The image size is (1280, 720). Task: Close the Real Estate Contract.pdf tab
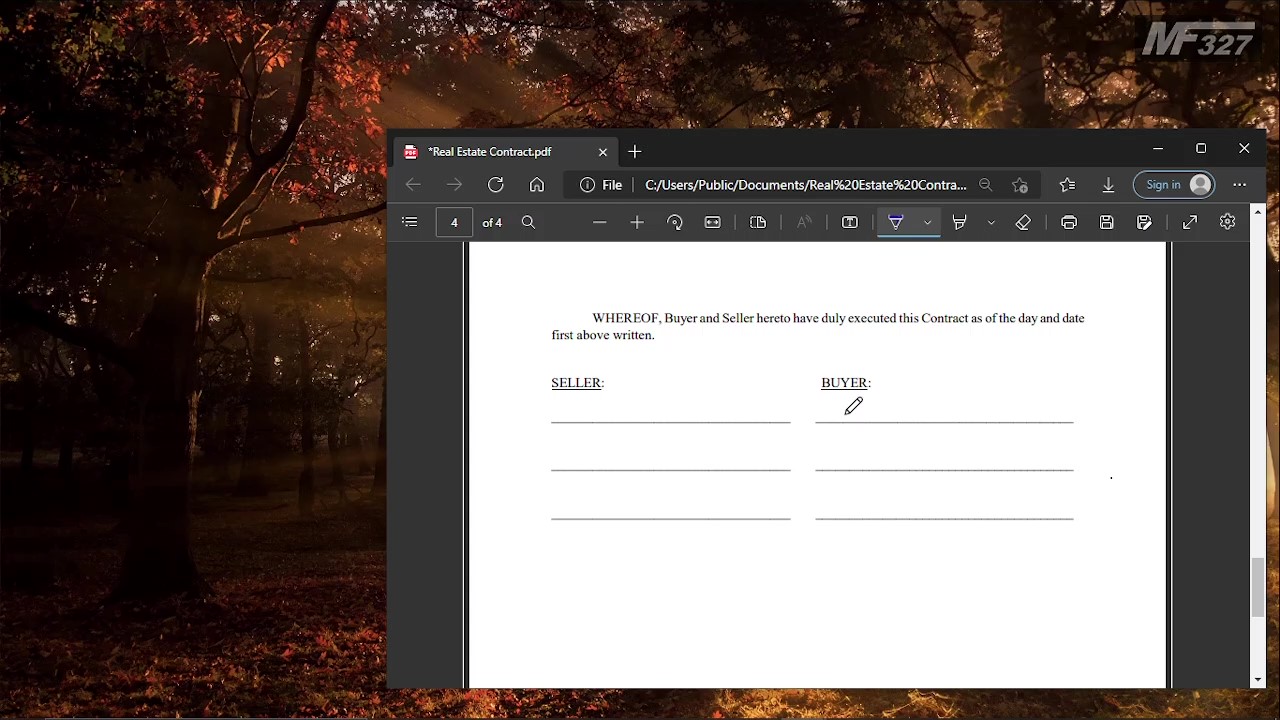[x=603, y=152]
